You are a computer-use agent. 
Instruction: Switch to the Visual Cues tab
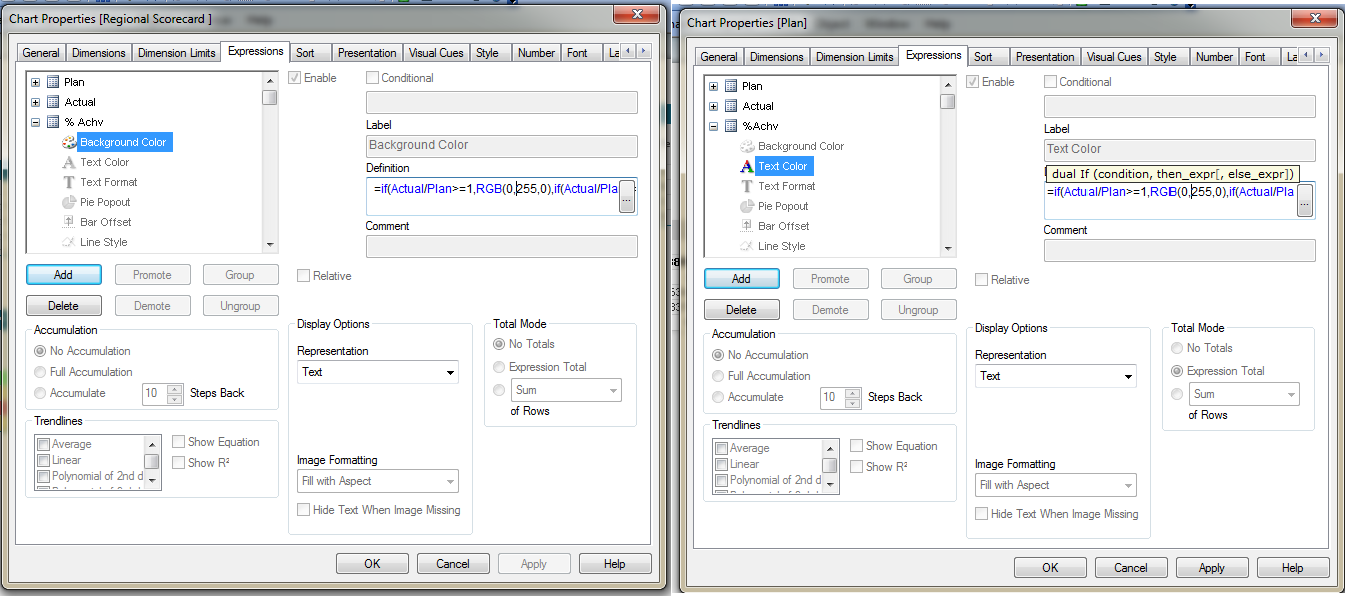click(x=435, y=53)
